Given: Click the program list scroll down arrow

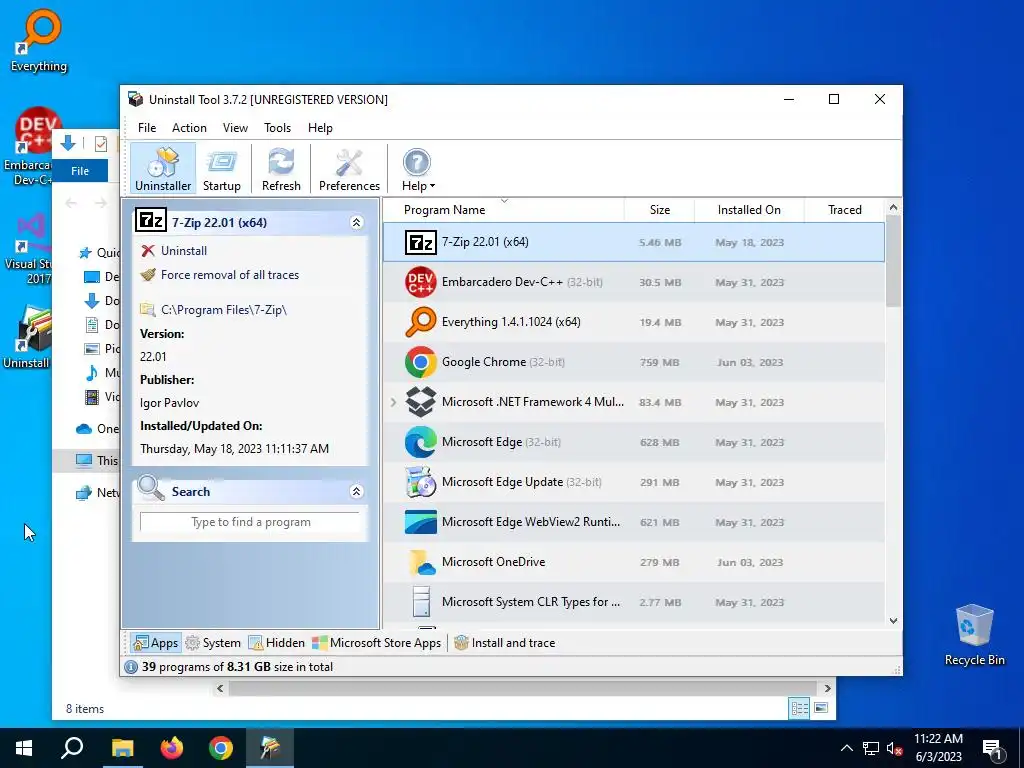Looking at the screenshot, I should point(893,621).
